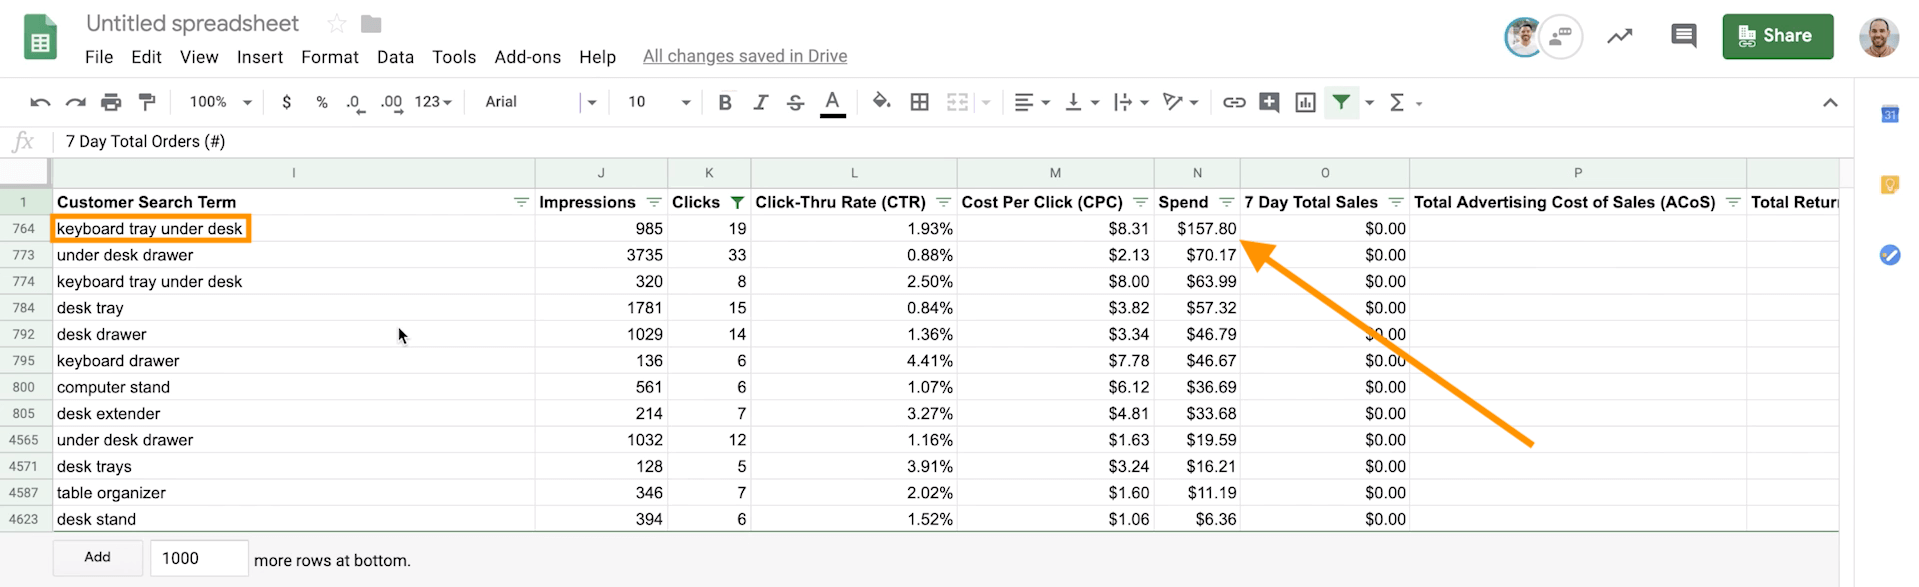Click the borders icon
This screenshot has width=1919, height=587.
coord(919,102)
